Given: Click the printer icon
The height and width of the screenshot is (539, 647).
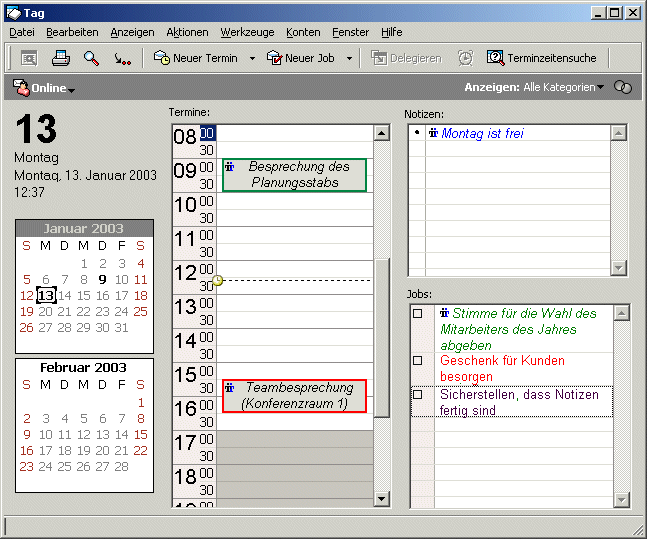Looking at the screenshot, I should pyautogui.click(x=61, y=58).
